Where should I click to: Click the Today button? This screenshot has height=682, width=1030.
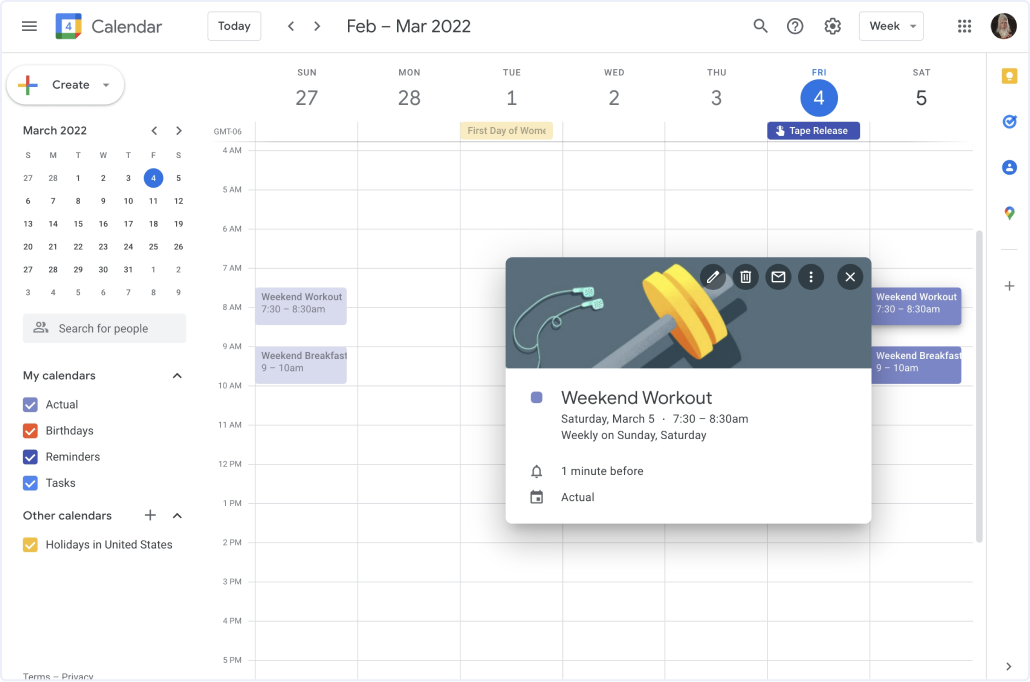pos(234,26)
